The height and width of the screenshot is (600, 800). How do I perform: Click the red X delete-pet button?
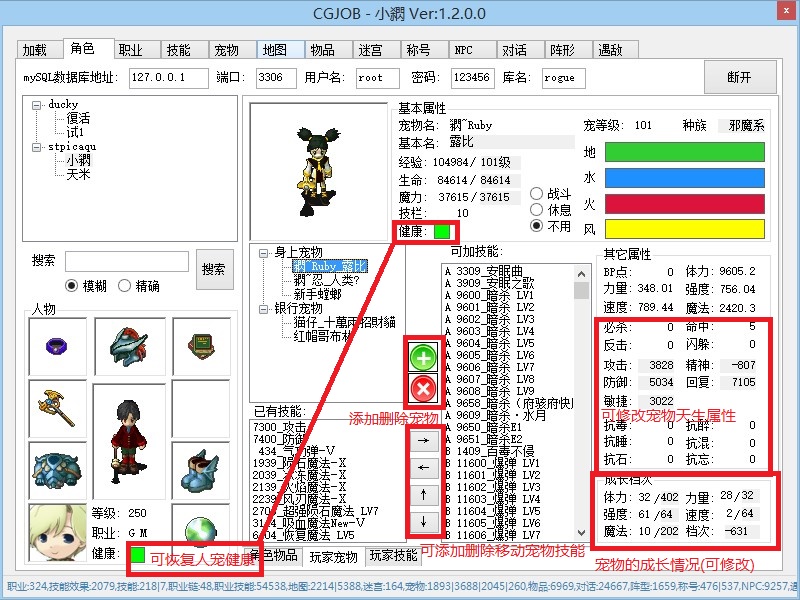click(x=423, y=389)
